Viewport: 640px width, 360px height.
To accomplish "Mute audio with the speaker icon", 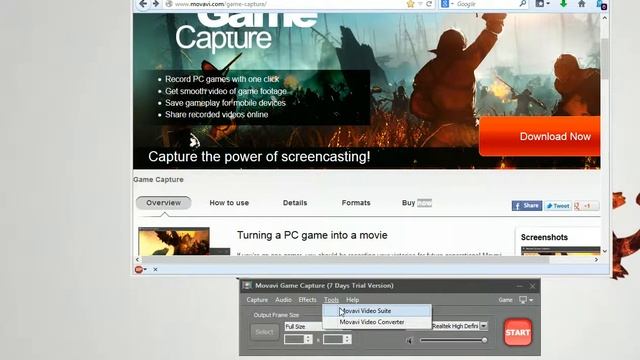I will [410, 340].
